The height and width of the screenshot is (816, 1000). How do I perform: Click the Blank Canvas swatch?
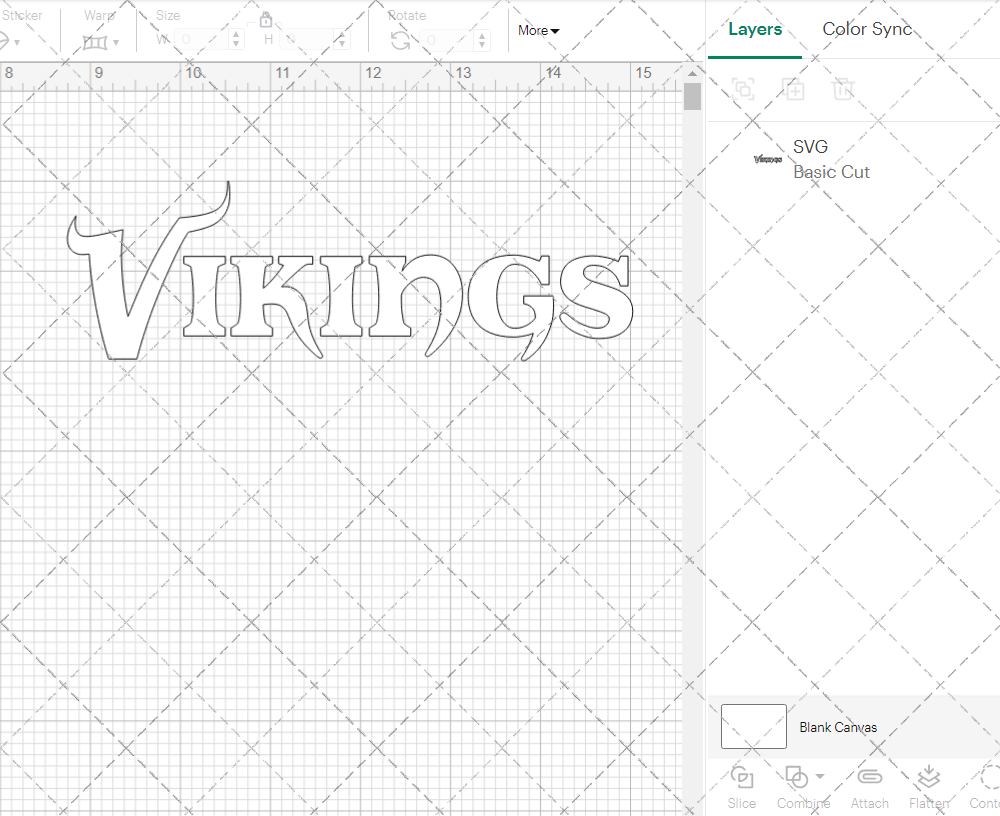(x=753, y=727)
